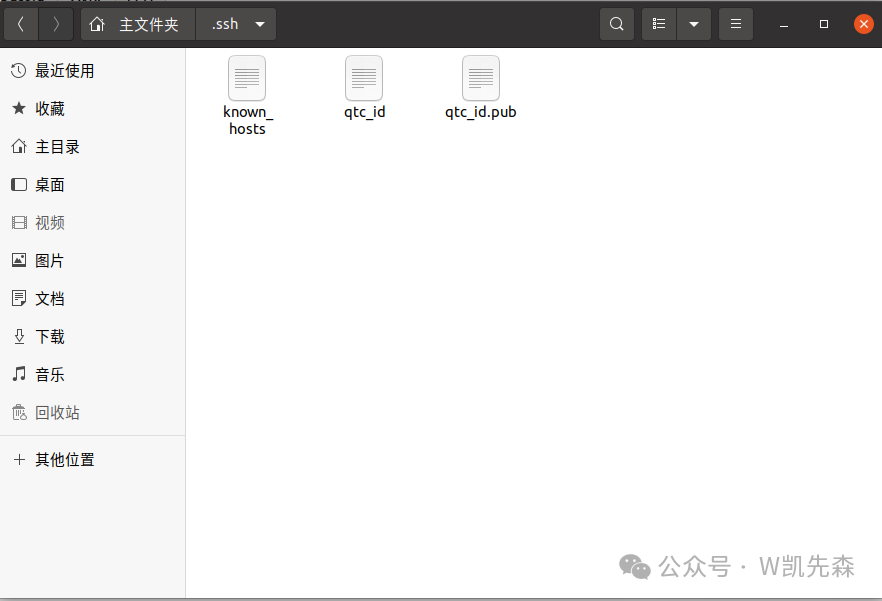Click the back navigation arrow
Screen dimensions: 882x601
coord(21,24)
